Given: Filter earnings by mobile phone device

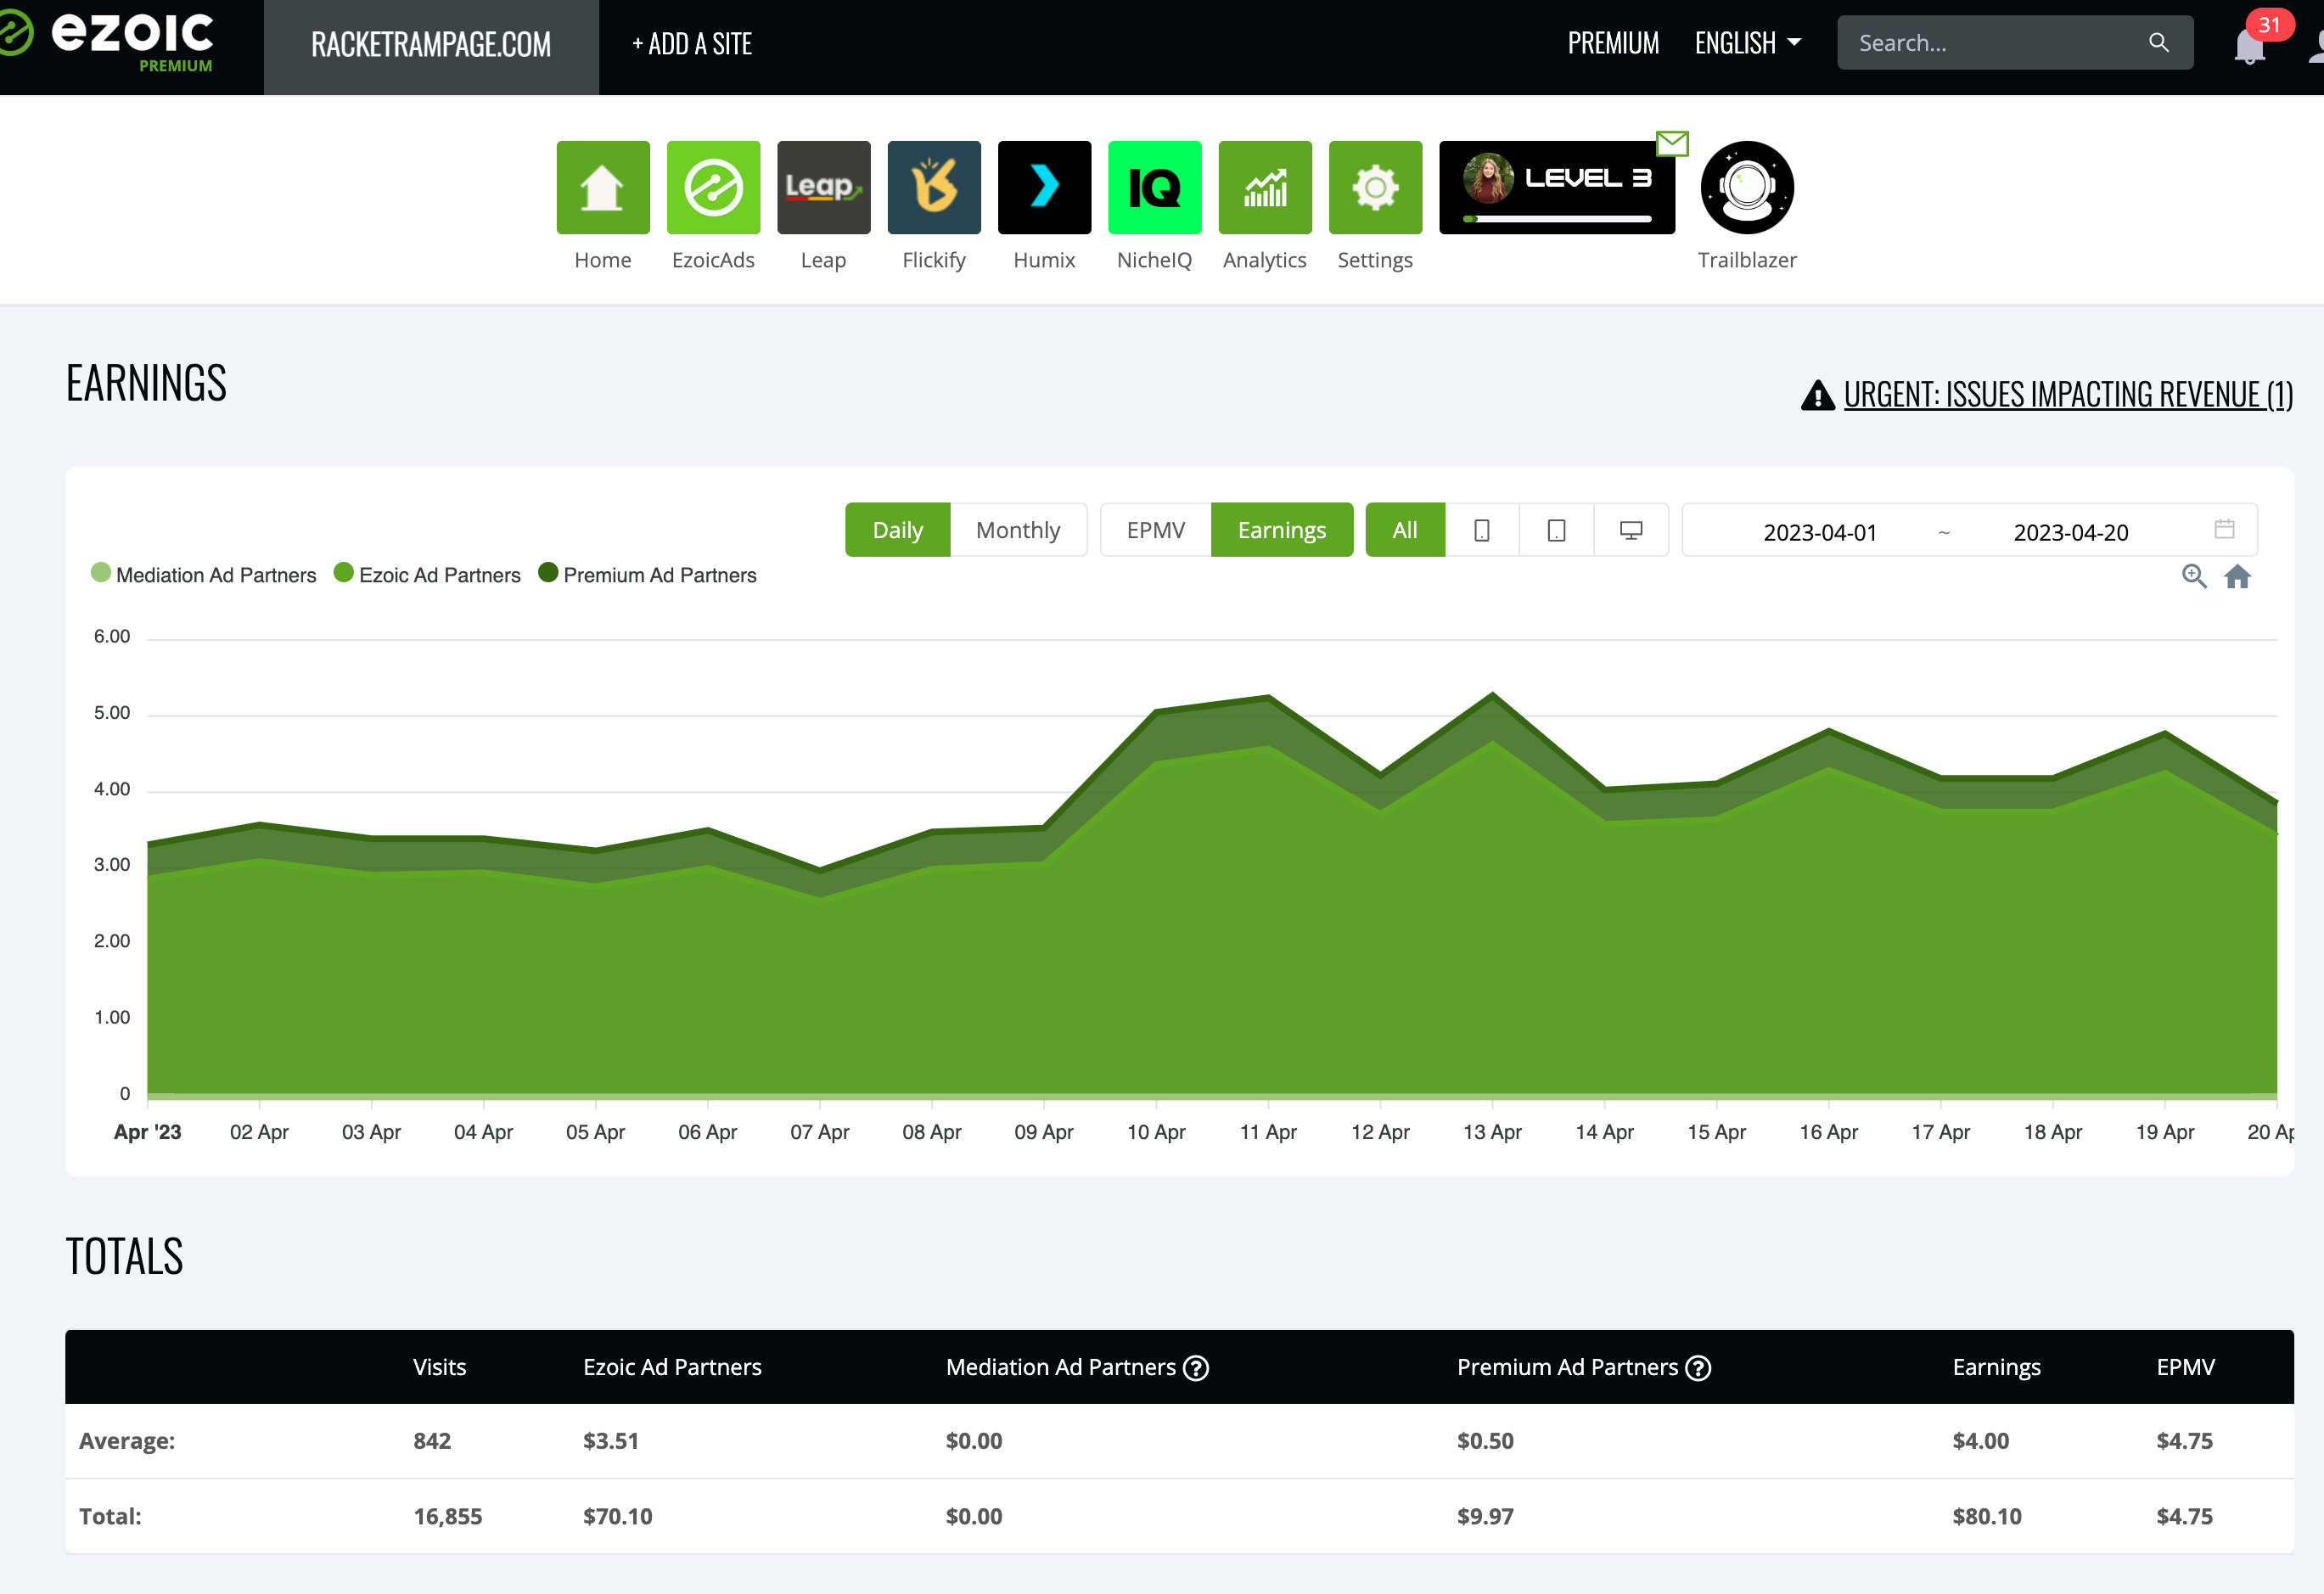Looking at the screenshot, I should point(1482,530).
